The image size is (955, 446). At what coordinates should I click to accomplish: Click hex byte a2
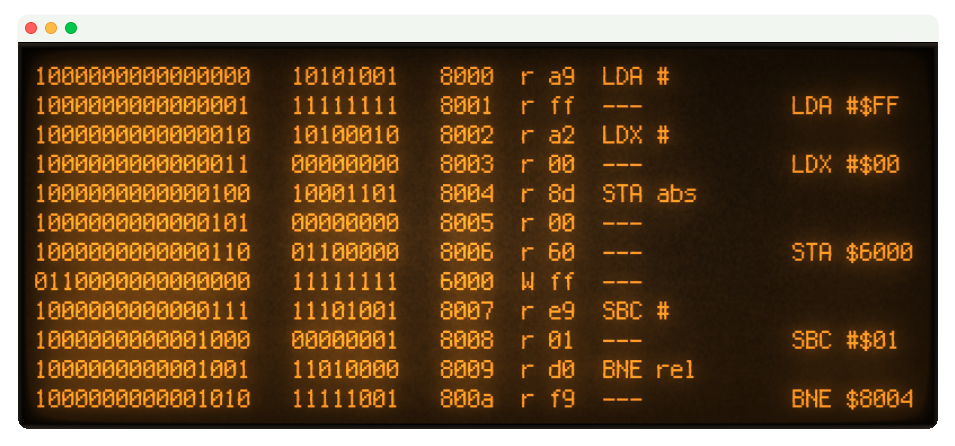click(562, 135)
